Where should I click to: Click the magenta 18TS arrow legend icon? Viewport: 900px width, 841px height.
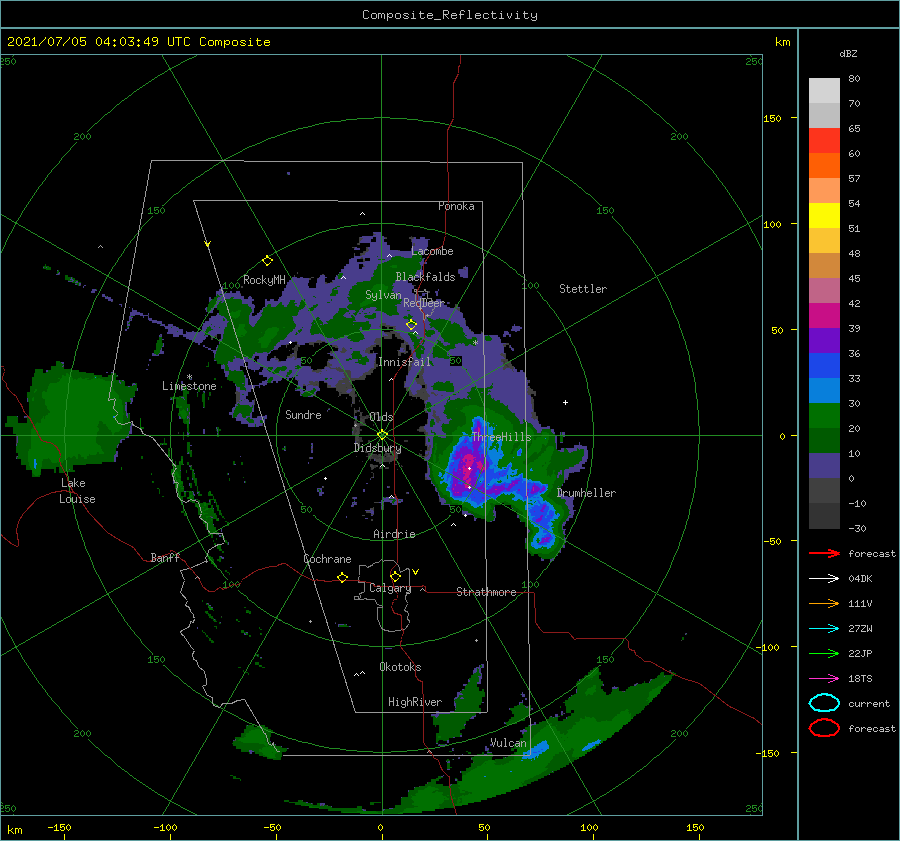click(824, 679)
